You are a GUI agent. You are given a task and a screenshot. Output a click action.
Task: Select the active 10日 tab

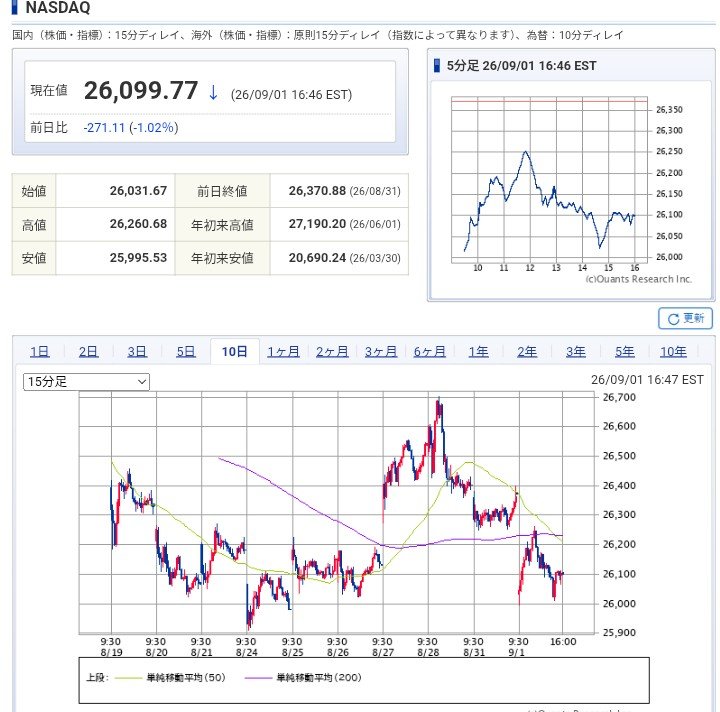[x=235, y=352]
